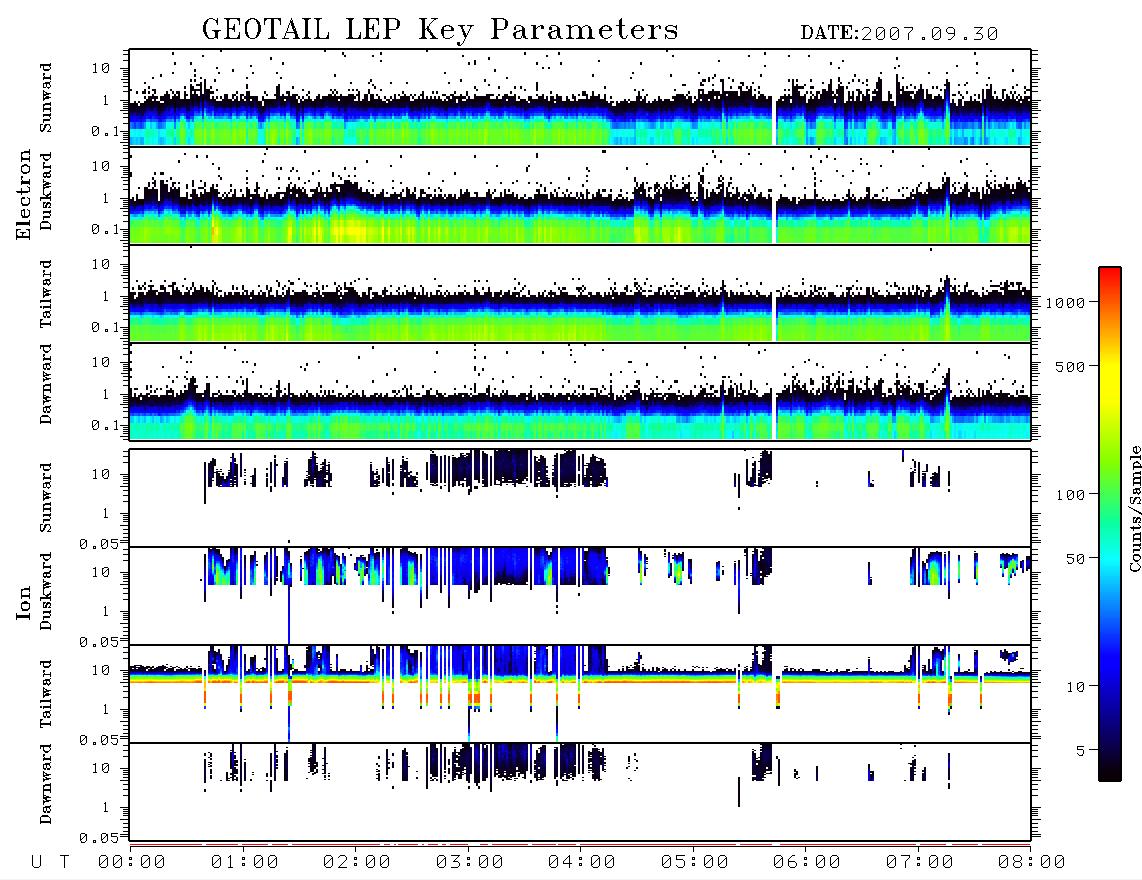Click the 0.05 tick of Ion Sunward panel

tap(98, 543)
